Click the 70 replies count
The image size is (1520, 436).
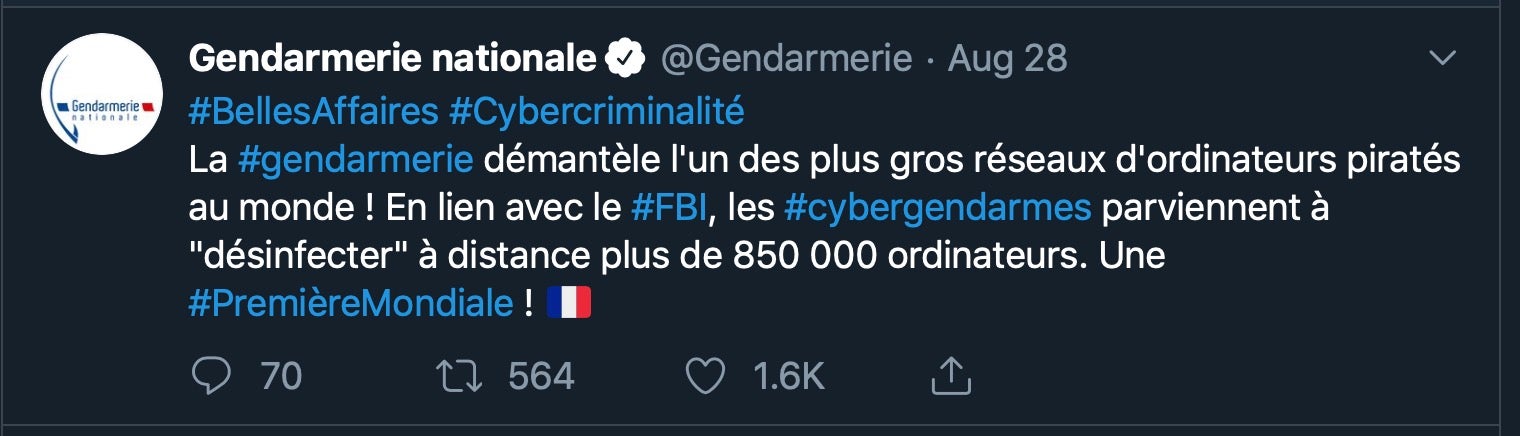(x=281, y=376)
